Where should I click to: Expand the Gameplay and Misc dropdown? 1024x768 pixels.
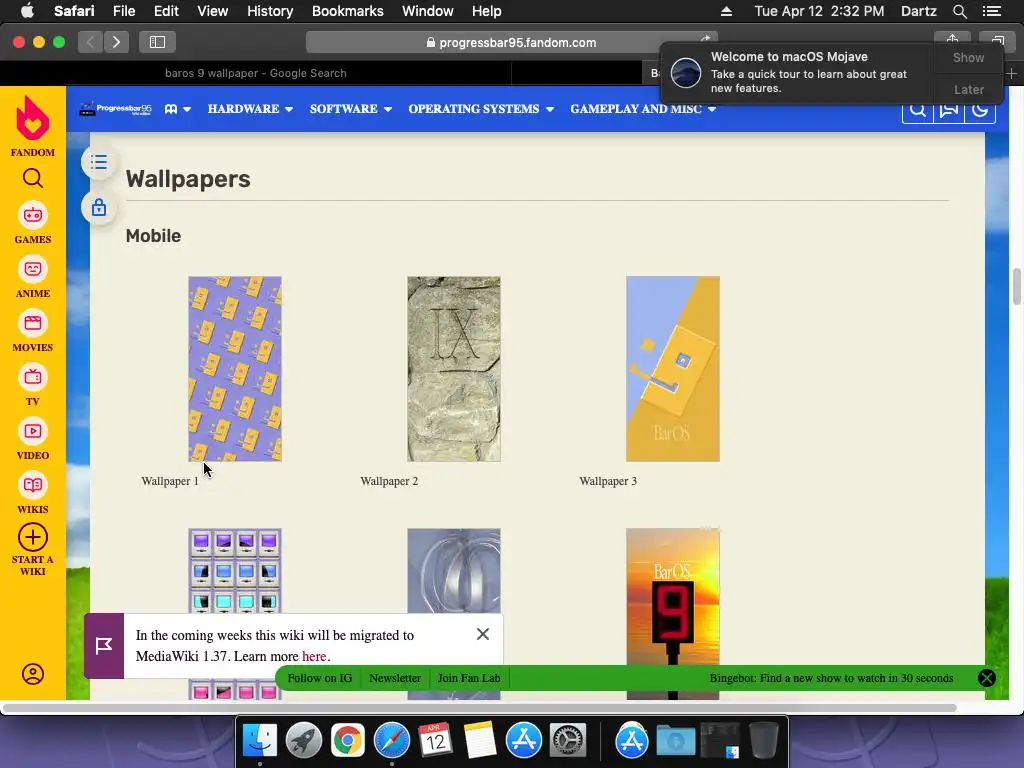pyautogui.click(x=643, y=109)
